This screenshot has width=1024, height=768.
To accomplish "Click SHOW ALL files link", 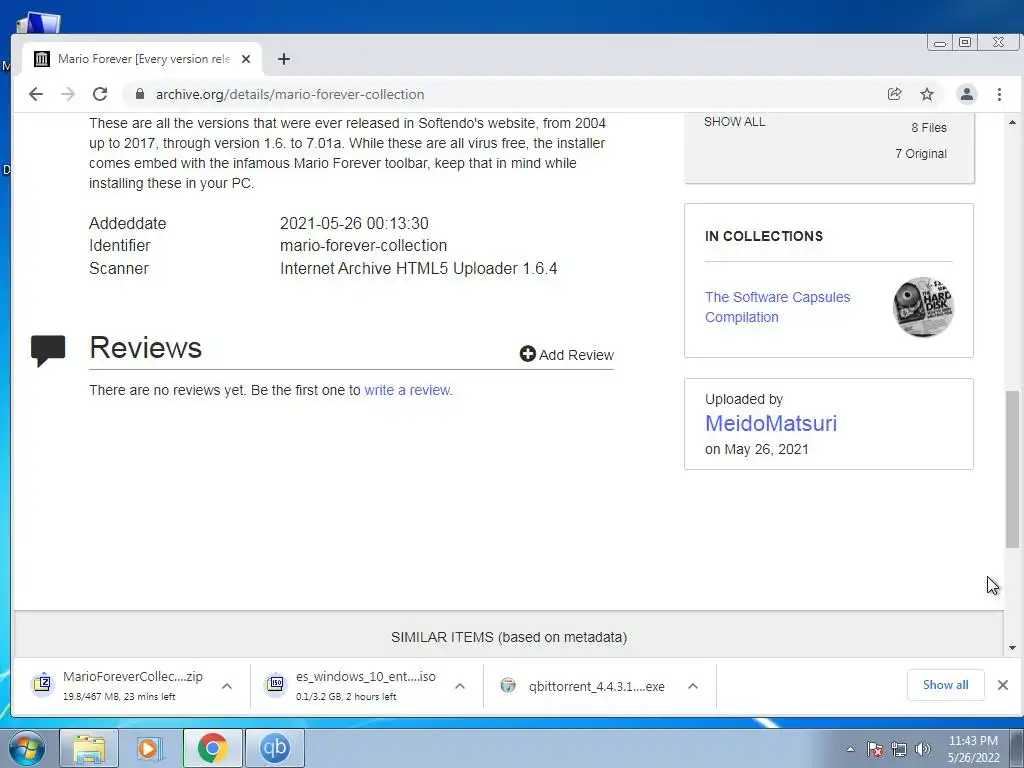I will pos(734,122).
